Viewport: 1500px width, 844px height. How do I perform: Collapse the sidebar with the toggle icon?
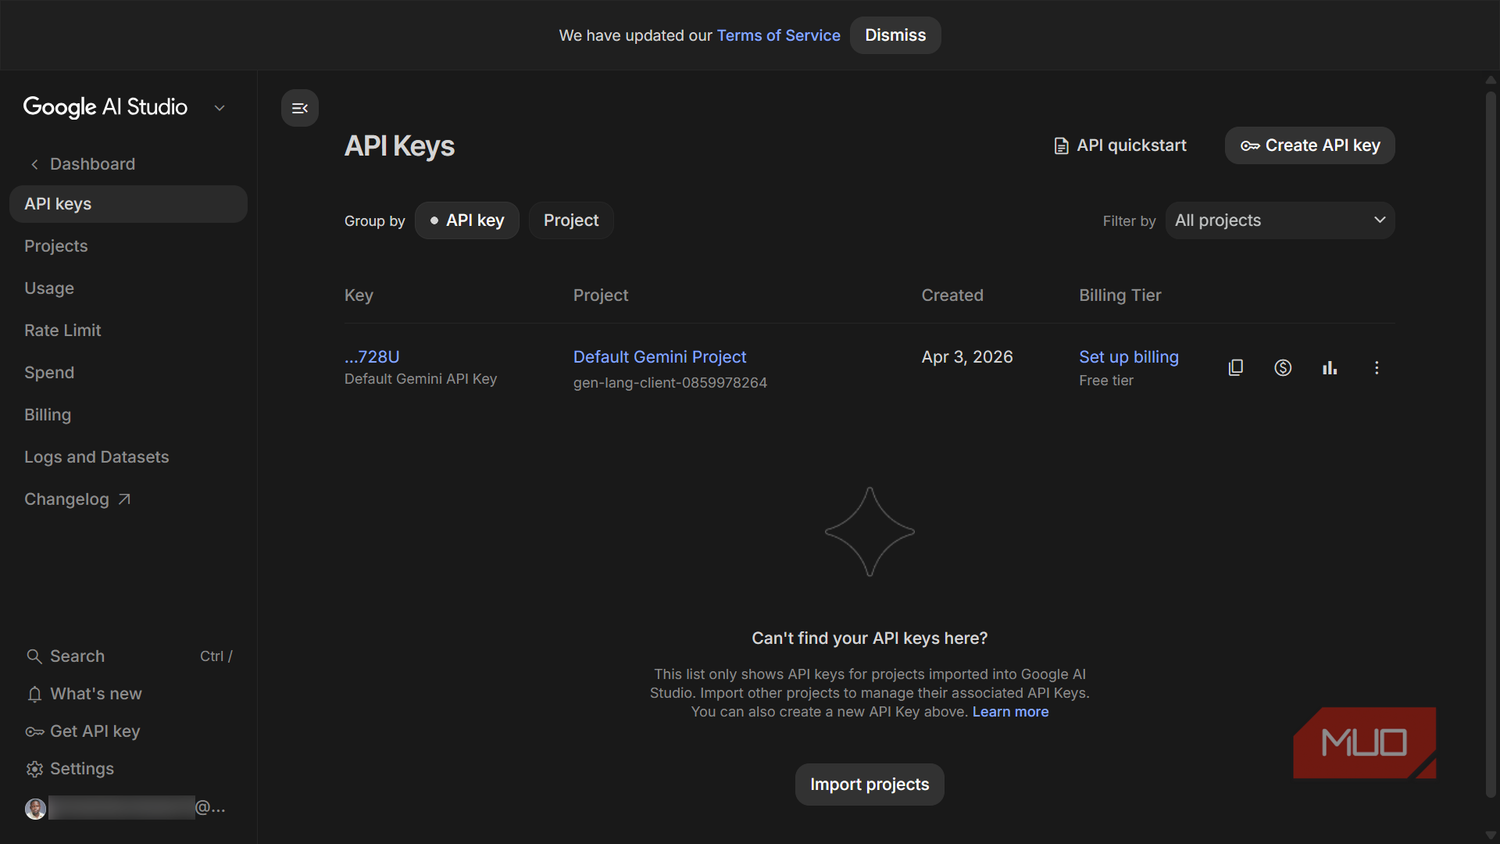coord(299,108)
